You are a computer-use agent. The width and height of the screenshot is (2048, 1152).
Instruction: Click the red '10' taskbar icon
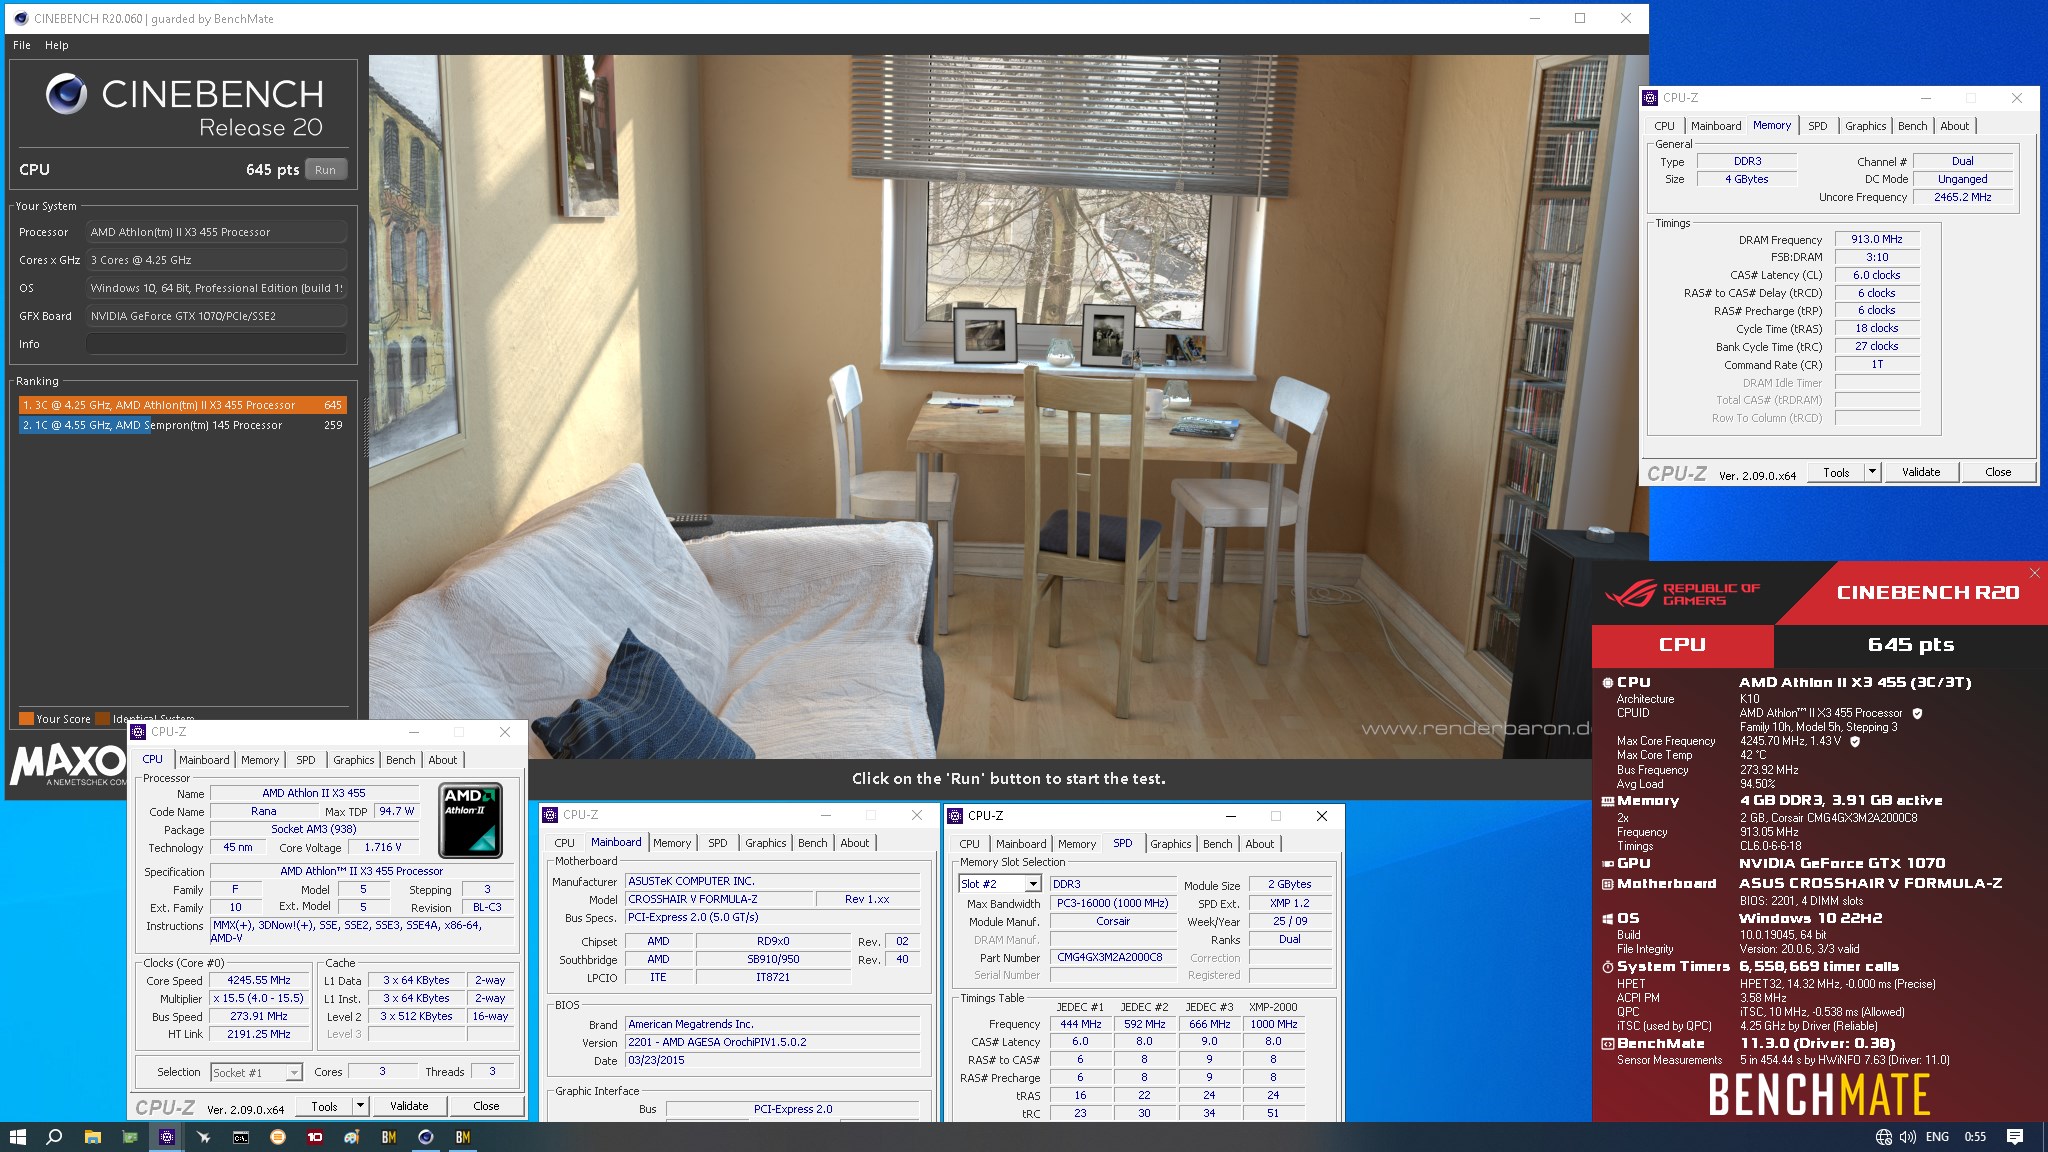(315, 1137)
